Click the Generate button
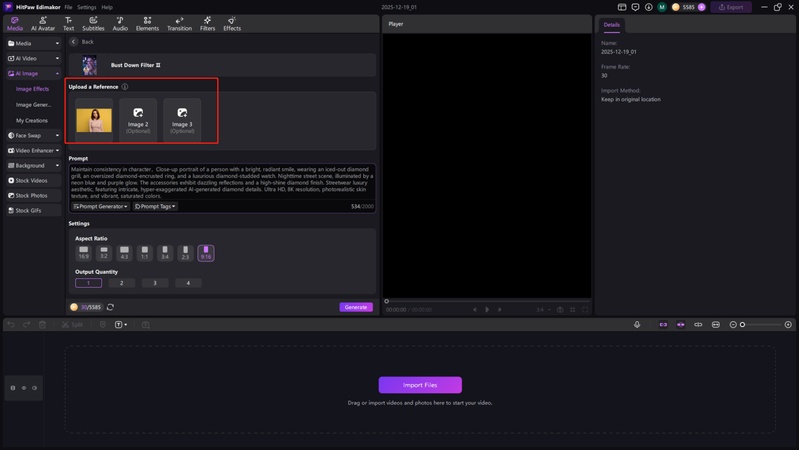 (356, 307)
